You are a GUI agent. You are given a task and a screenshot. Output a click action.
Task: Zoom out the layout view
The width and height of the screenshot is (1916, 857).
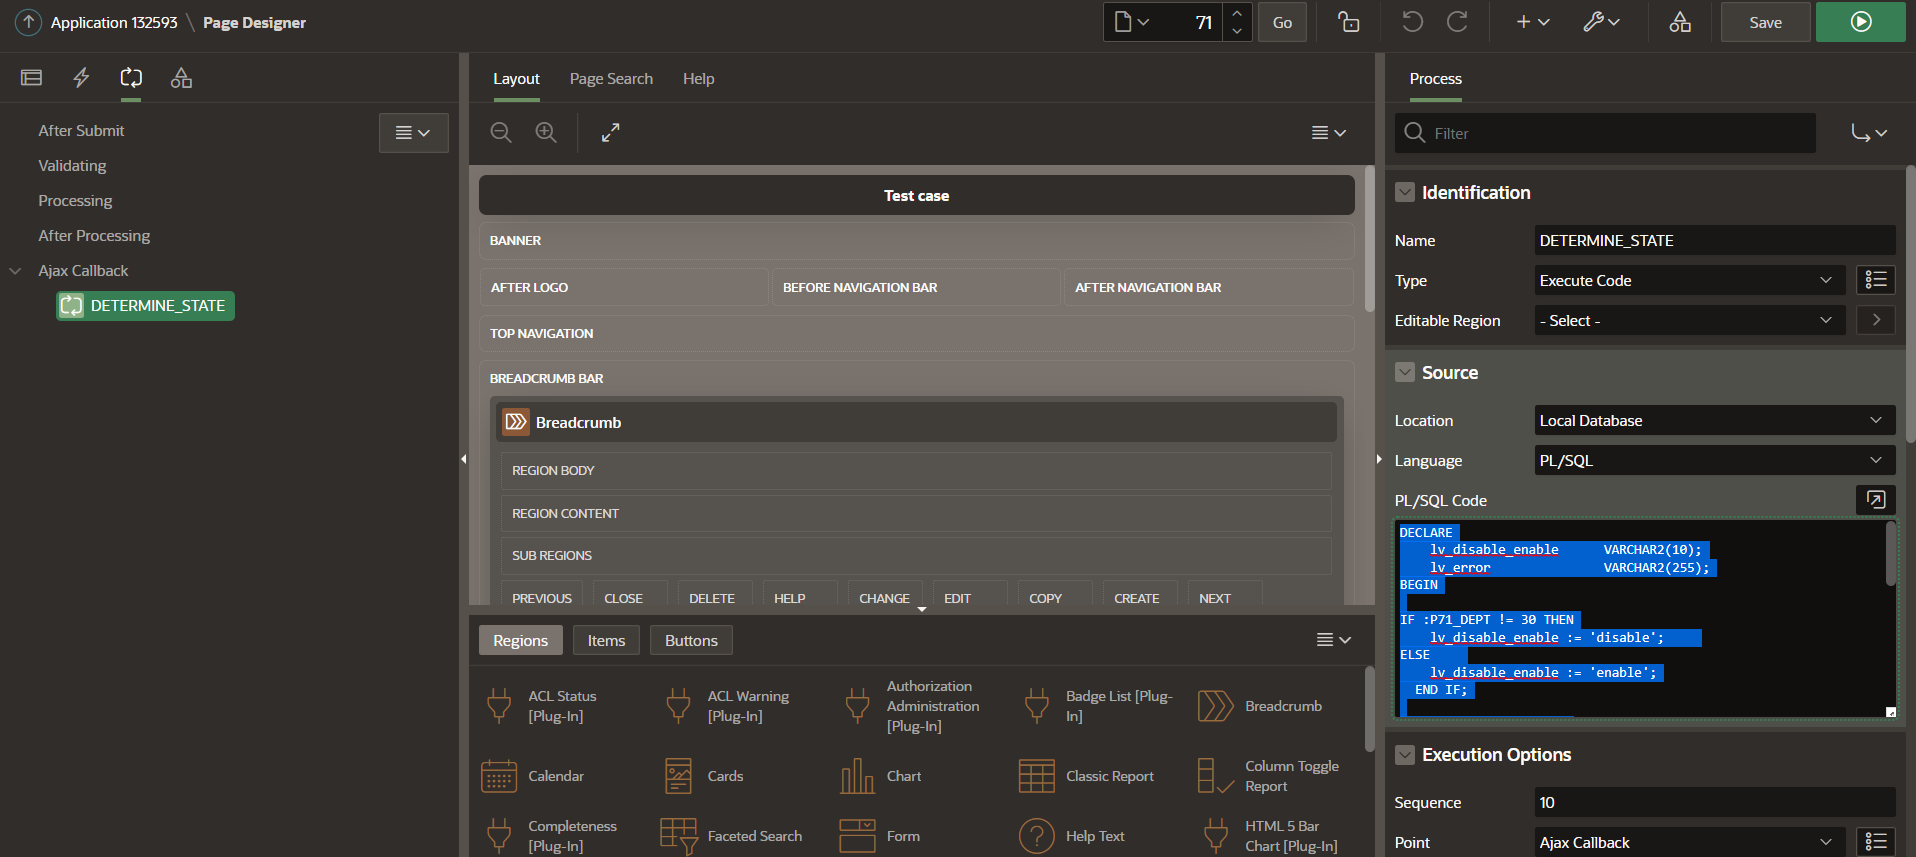click(x=501, y=132)
